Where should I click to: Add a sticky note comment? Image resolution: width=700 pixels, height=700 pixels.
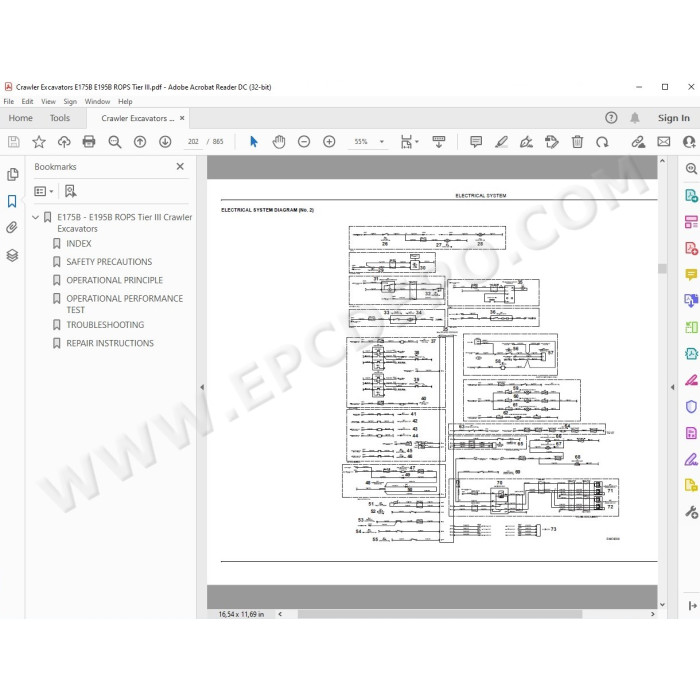point(476,142)
